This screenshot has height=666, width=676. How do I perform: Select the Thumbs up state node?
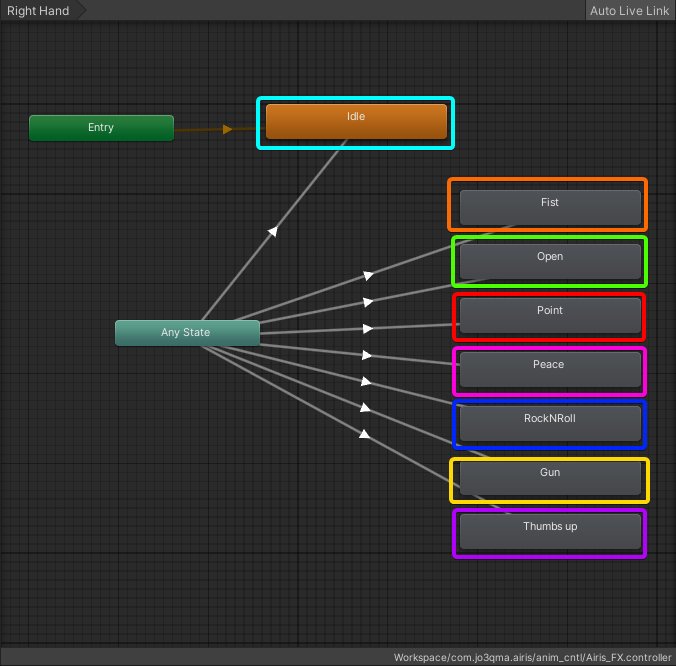pyautogui.click(x=549, y=531)
